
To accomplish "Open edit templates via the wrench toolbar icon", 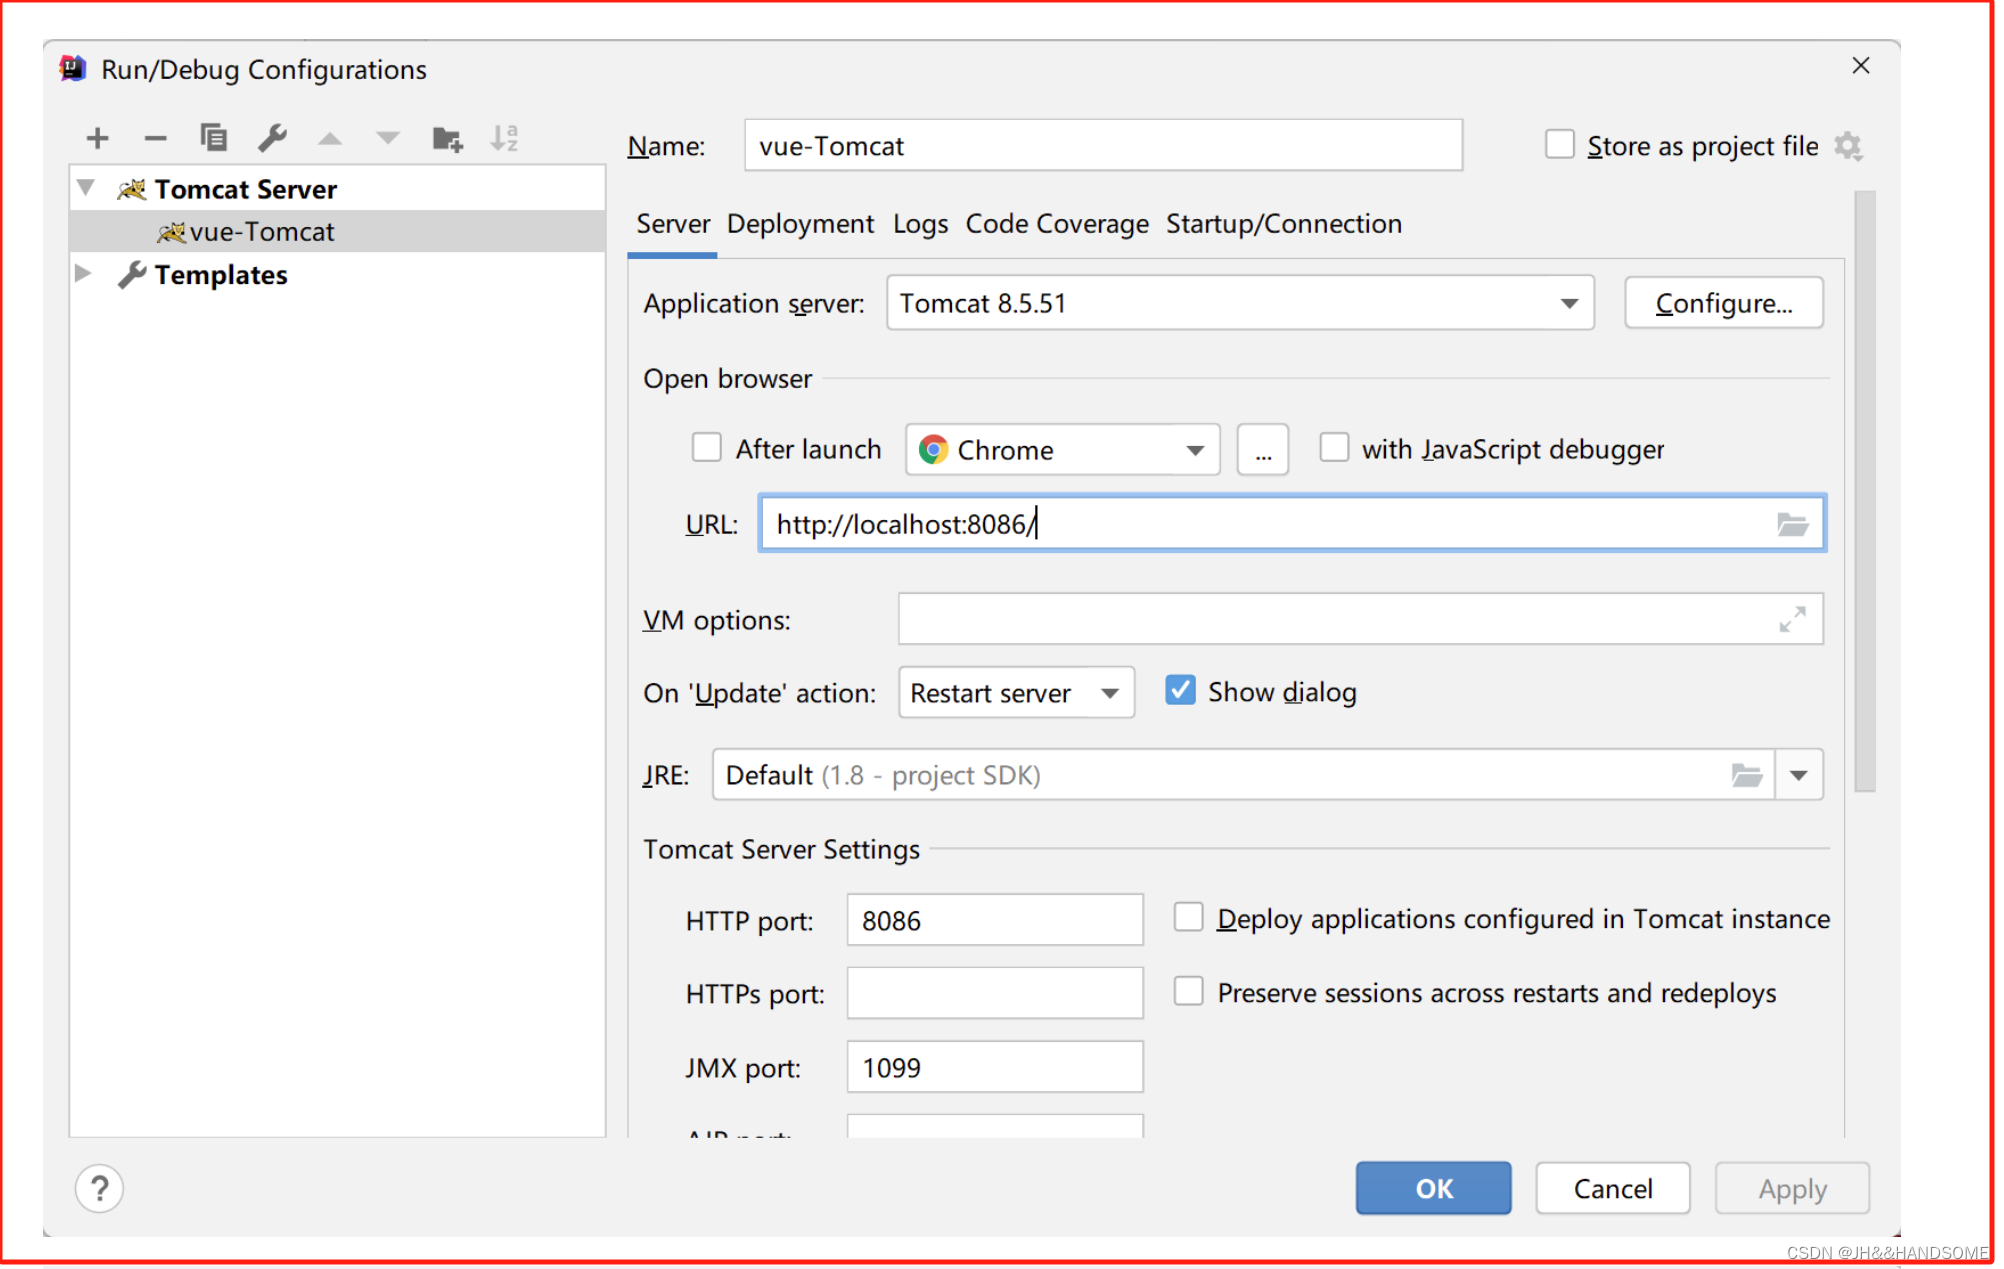I will (272, 137).
